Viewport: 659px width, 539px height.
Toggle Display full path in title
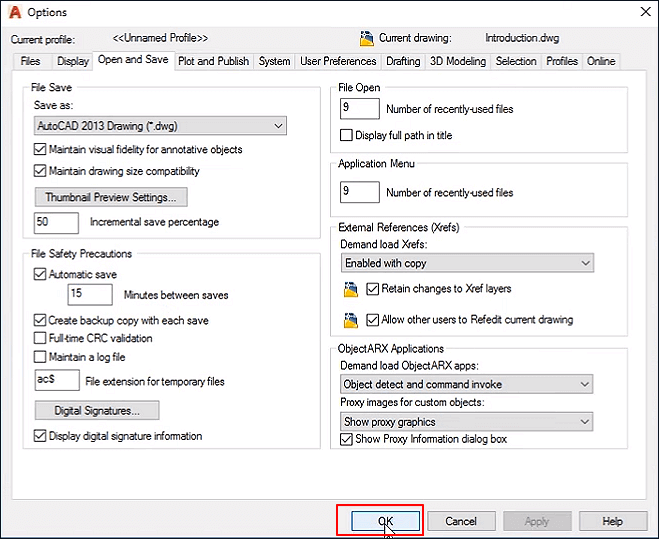[x=347, y=135]
